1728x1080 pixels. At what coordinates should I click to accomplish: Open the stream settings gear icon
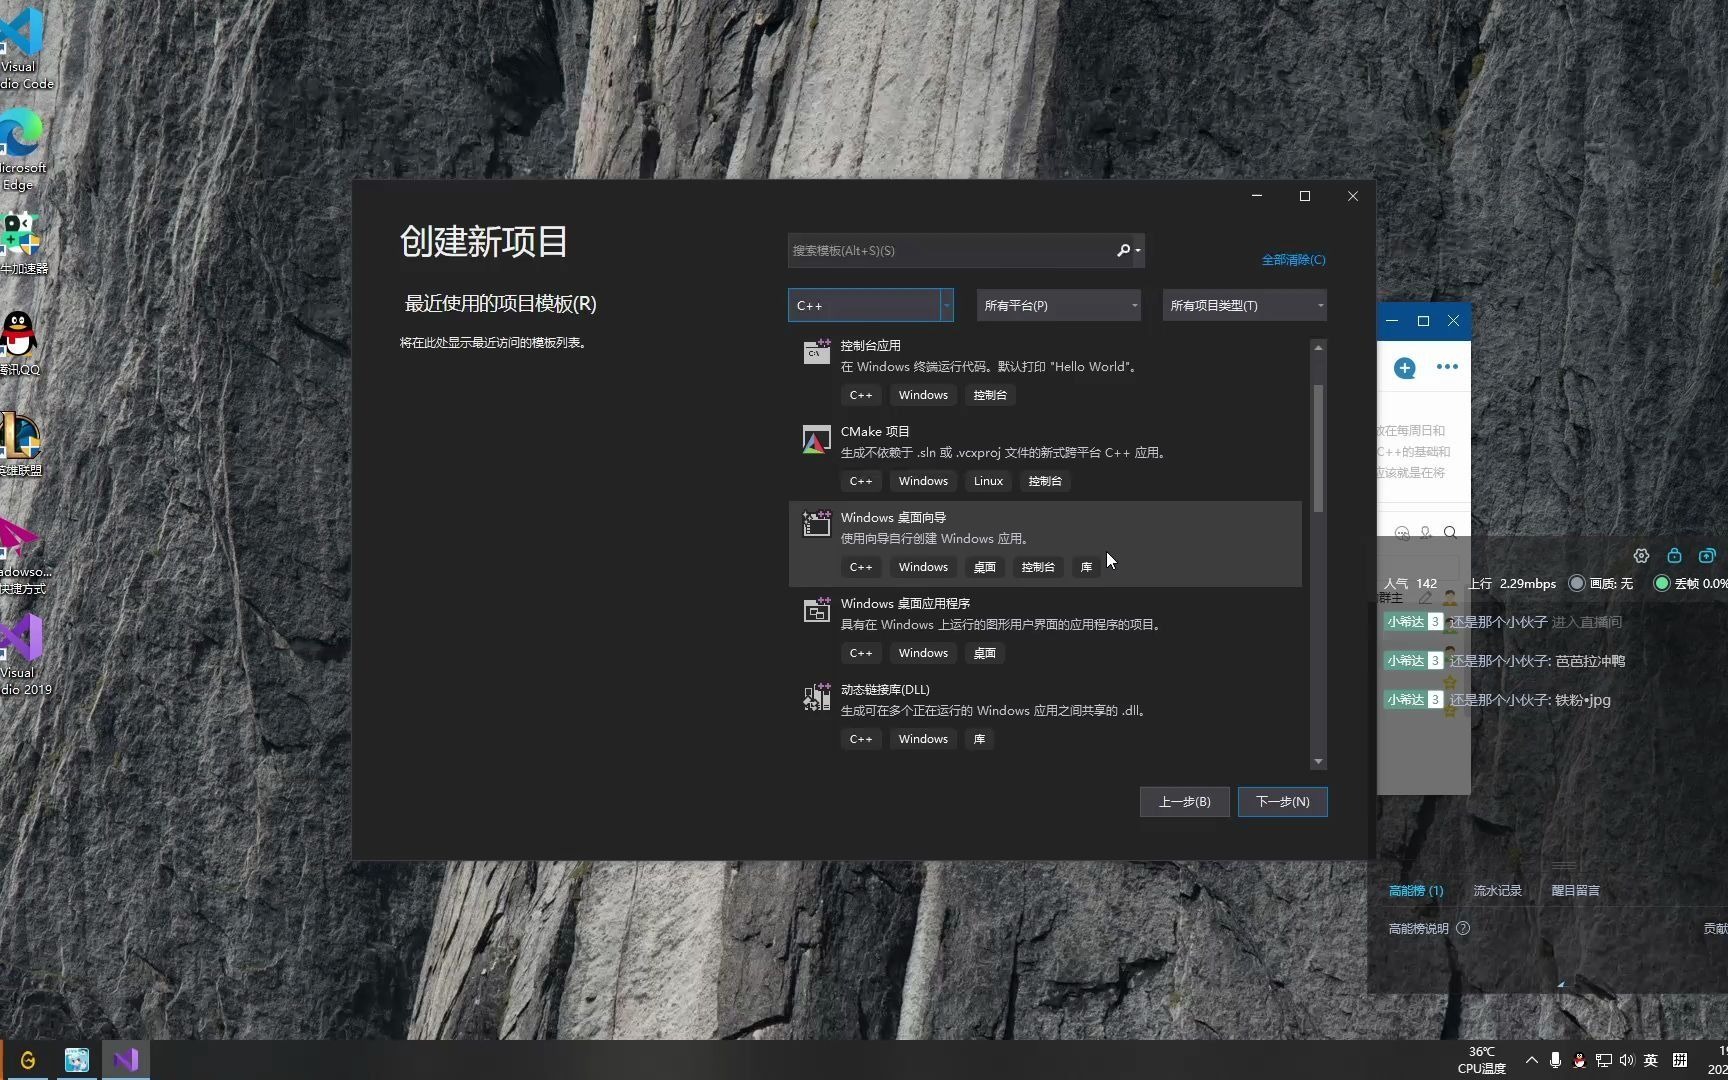(1641, 556)
